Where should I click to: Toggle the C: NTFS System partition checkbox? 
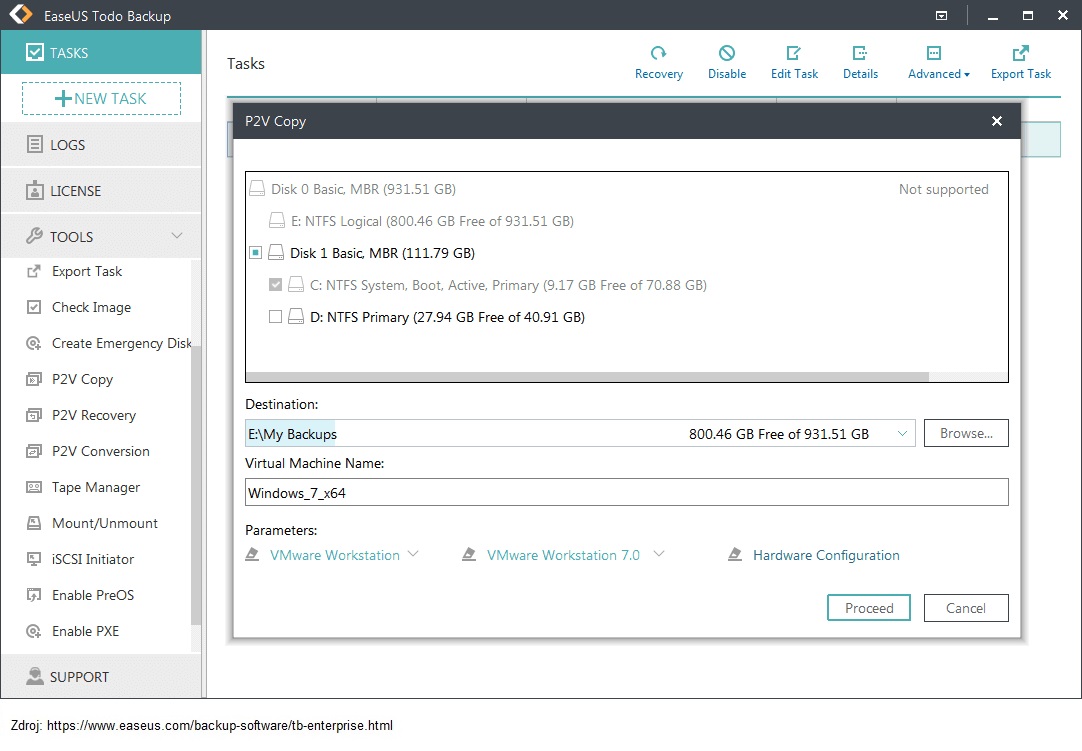276,286
